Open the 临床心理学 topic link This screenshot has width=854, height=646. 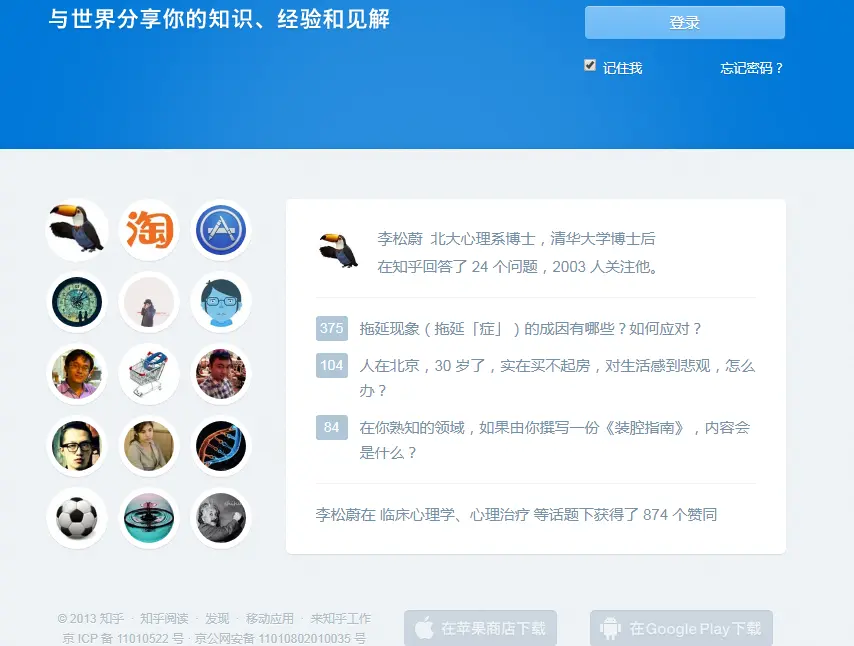tap(417, 515)
